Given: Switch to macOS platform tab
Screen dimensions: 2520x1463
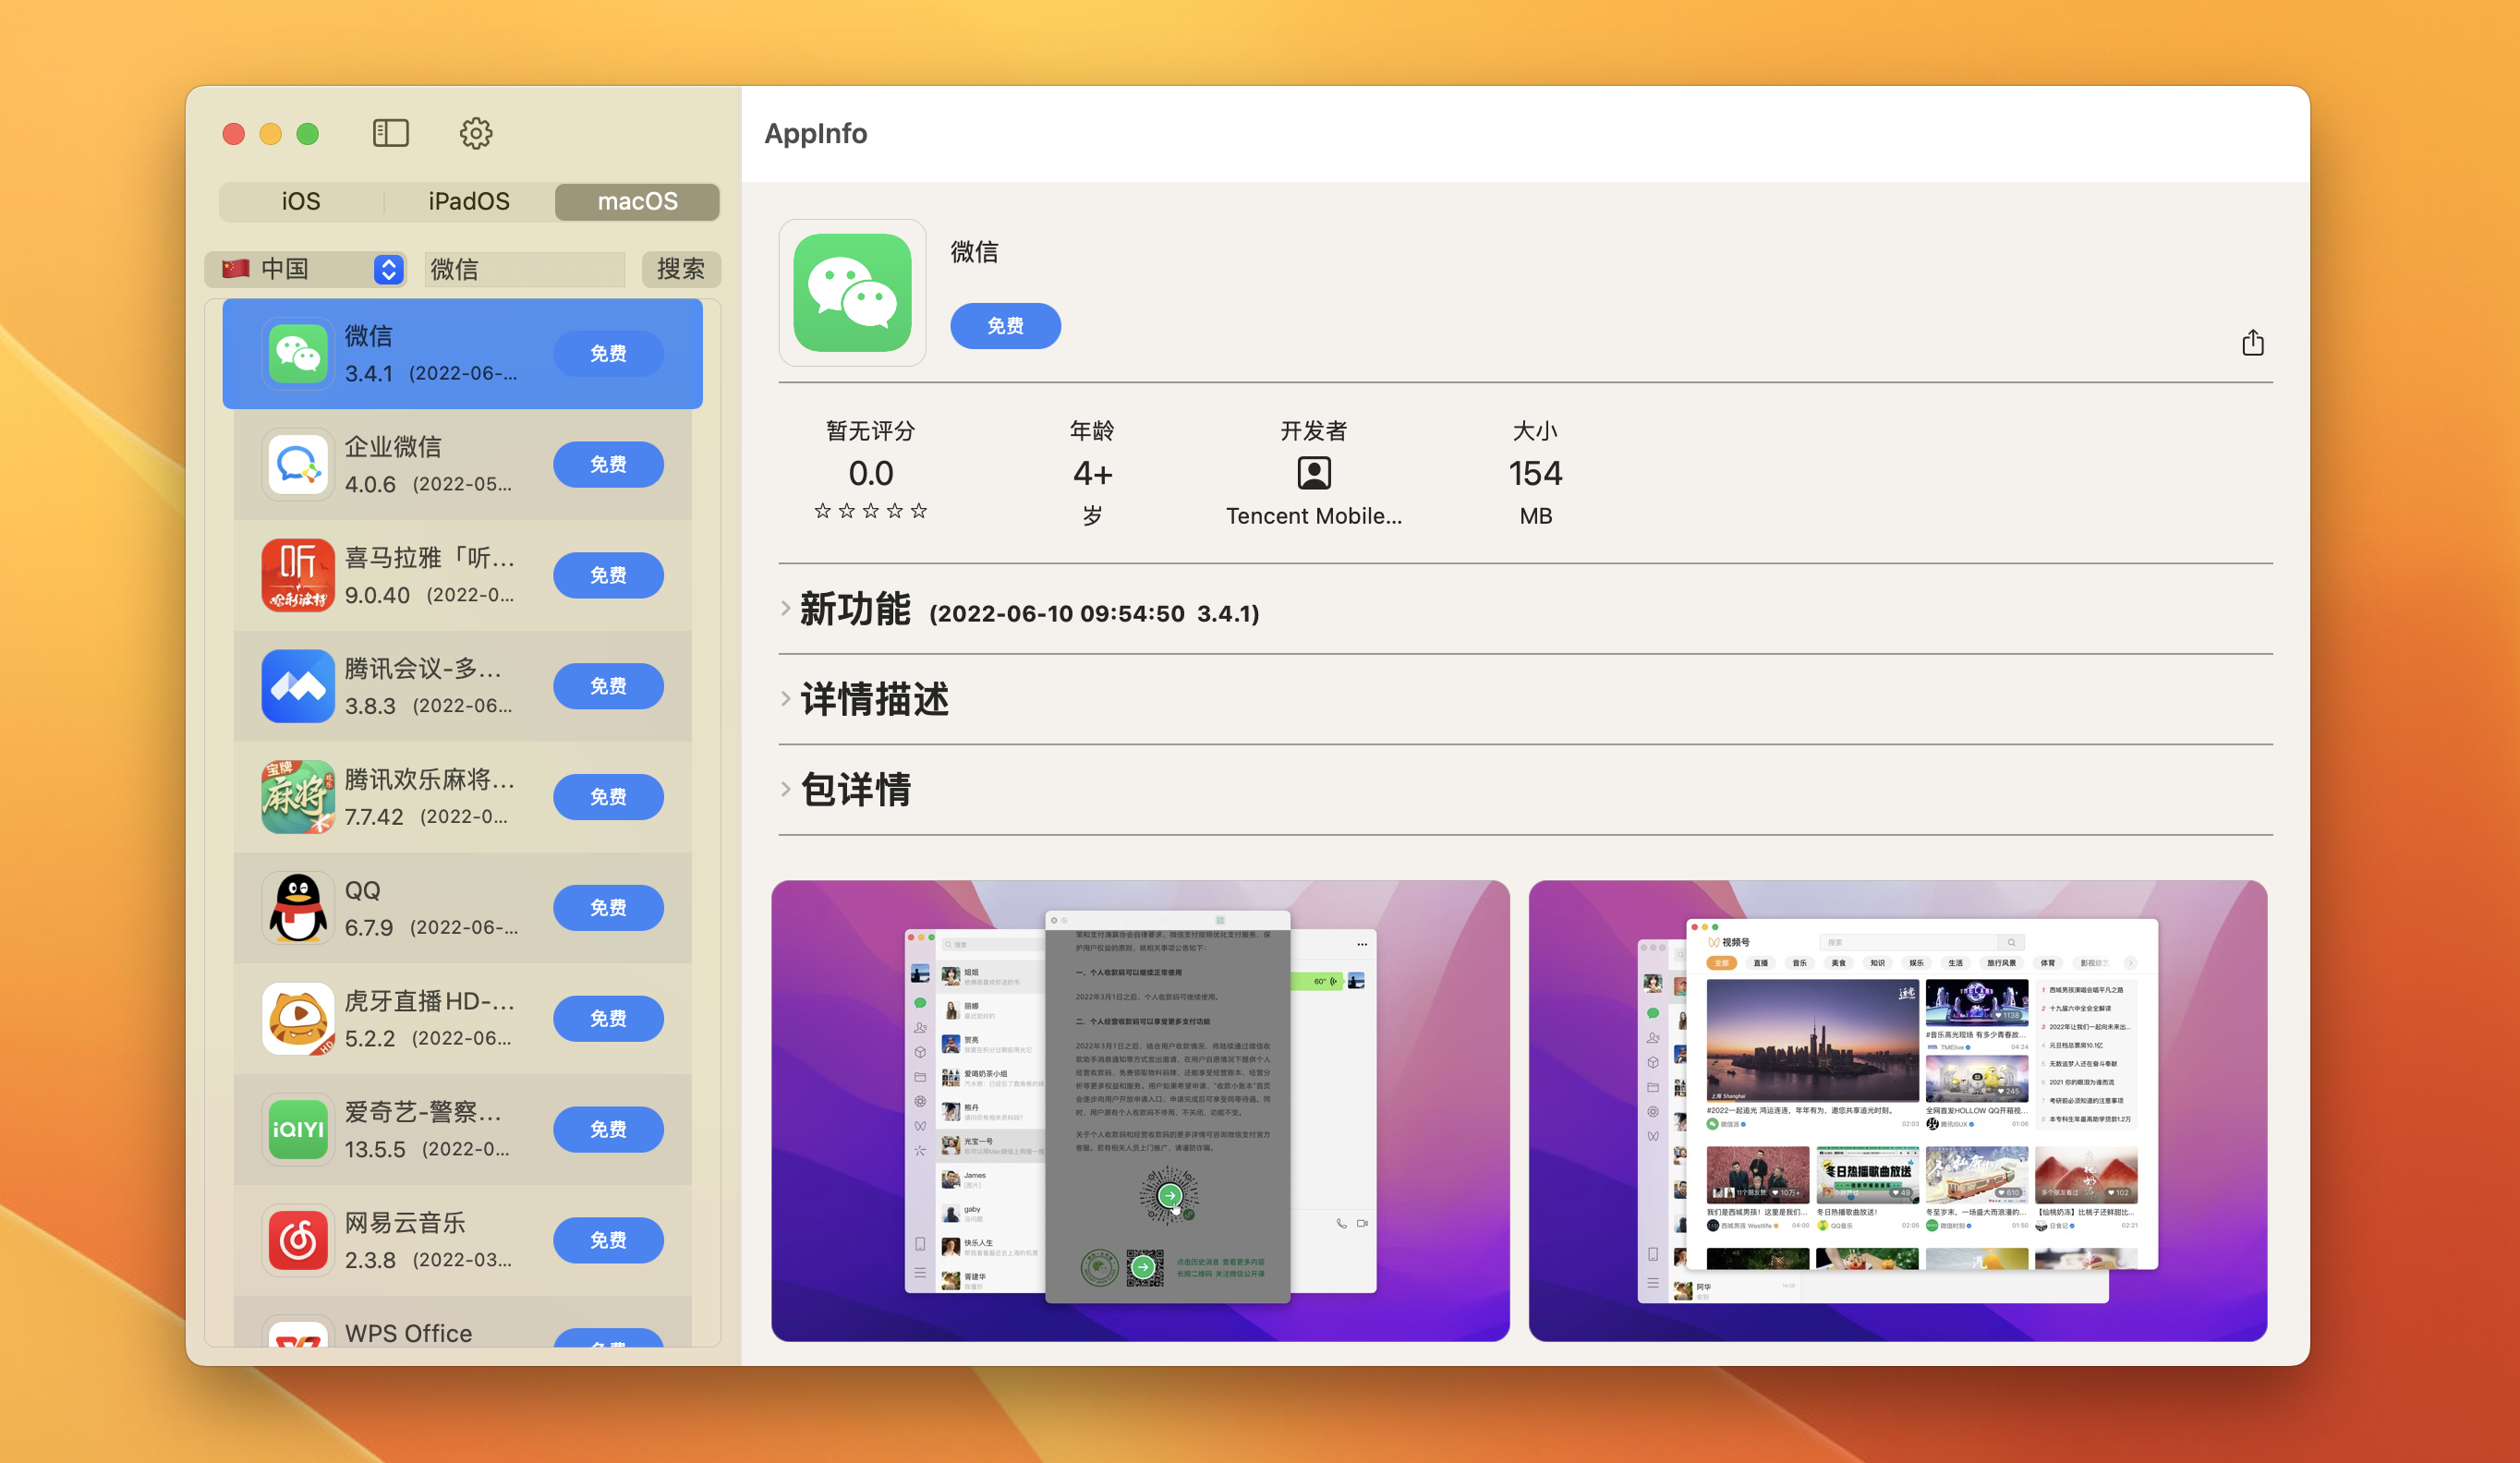Looking at the screenshot, I should click(x=637, y=201).
